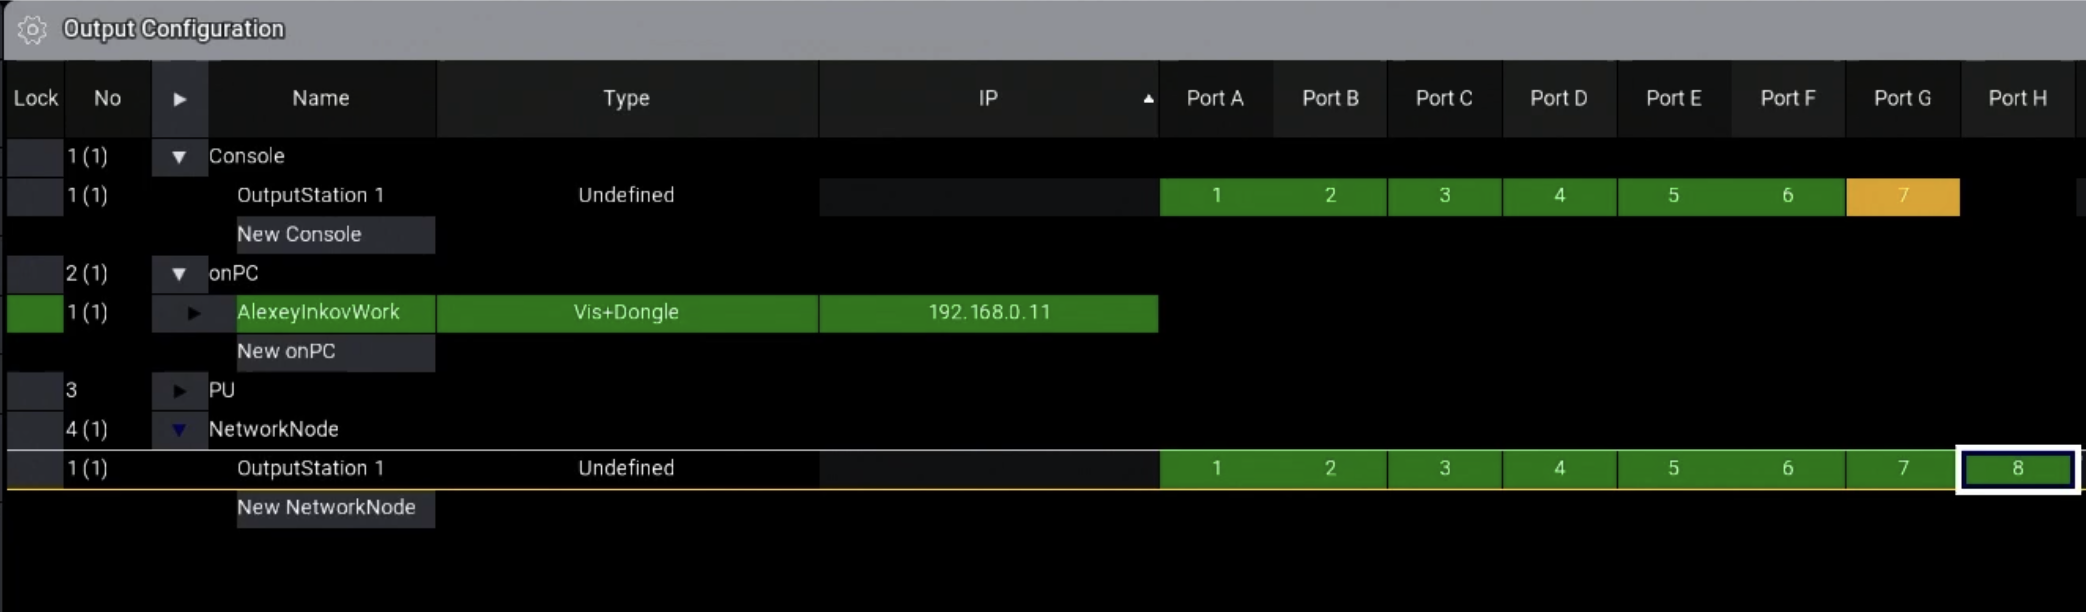The width and height of the screenshot is (2086, 612).
Task: Click the expand-all arrow in the header
Action: 179,99
